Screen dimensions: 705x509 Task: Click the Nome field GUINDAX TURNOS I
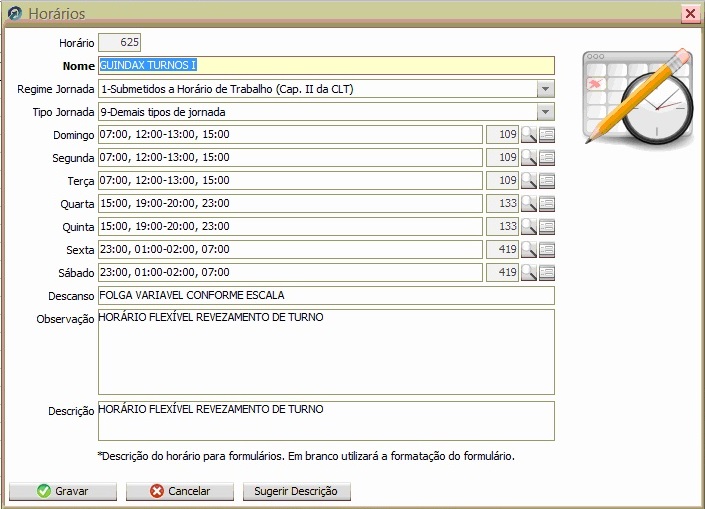pyautogui.click(x=326, y=65)
